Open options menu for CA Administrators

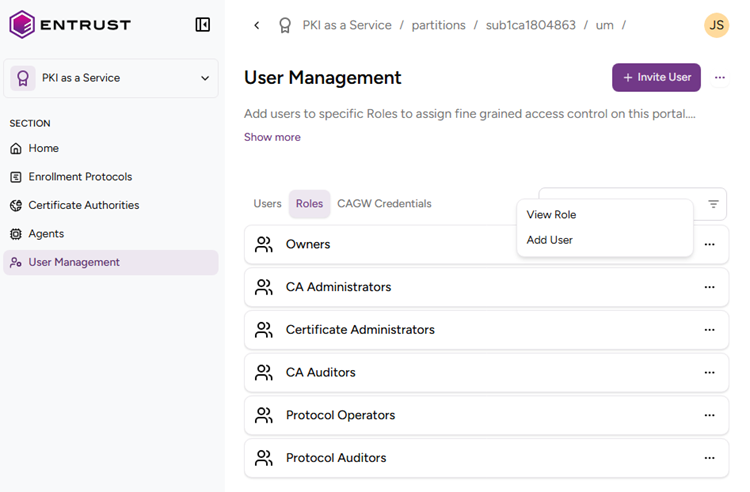coord(709,287)
